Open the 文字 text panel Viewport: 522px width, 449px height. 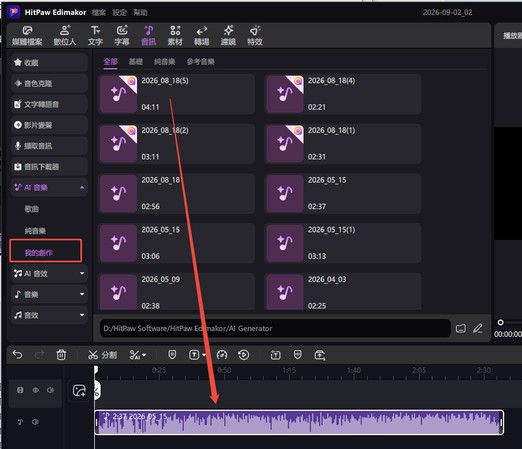95,36
